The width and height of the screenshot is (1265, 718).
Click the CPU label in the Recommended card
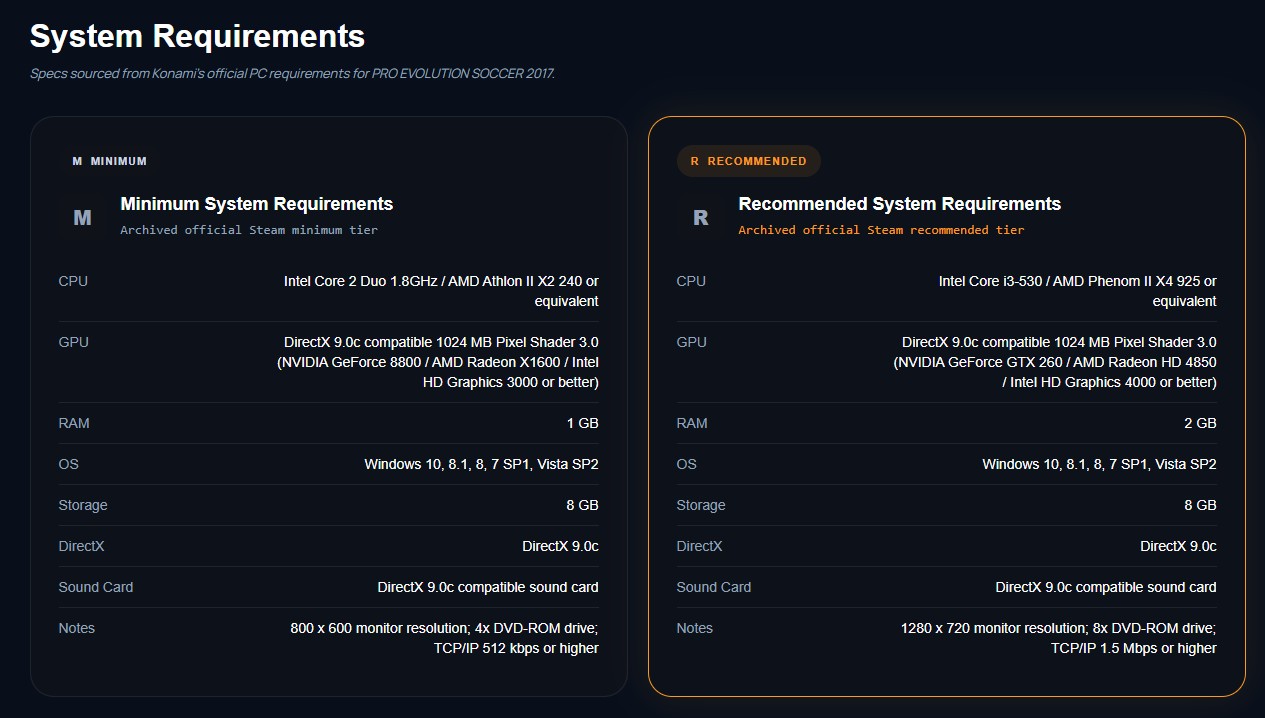click(691, 281)
